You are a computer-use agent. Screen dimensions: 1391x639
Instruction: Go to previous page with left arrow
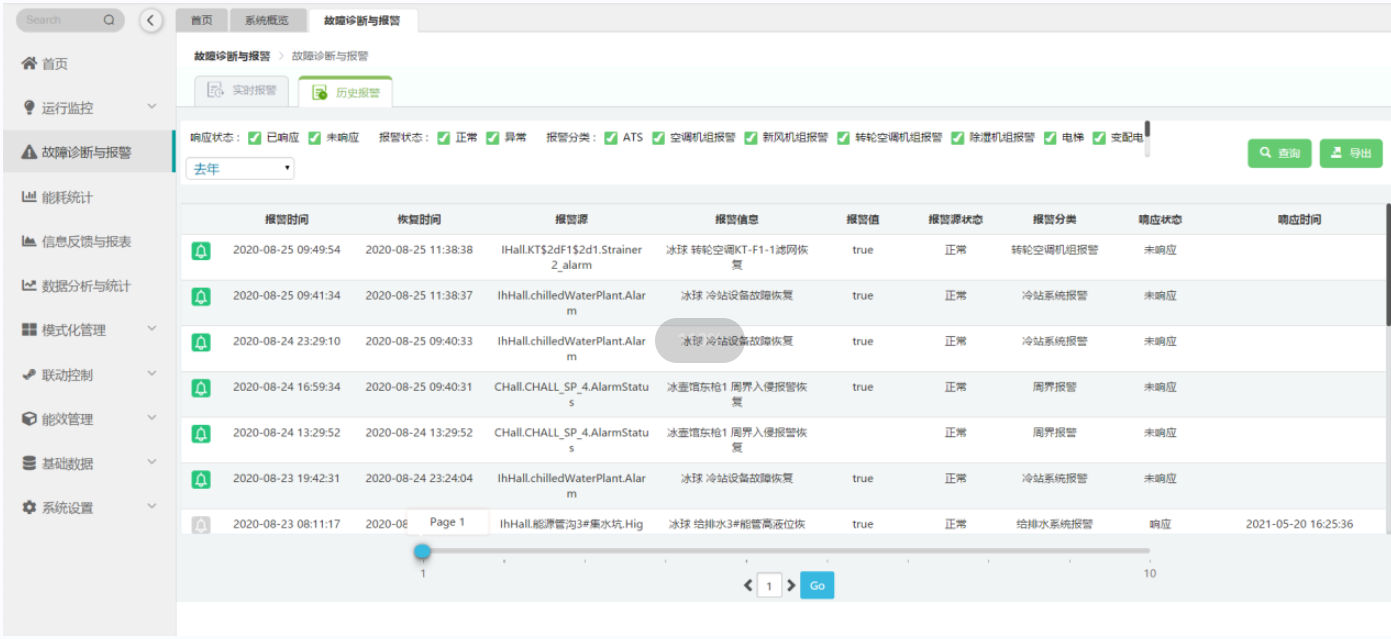(748, 586)
